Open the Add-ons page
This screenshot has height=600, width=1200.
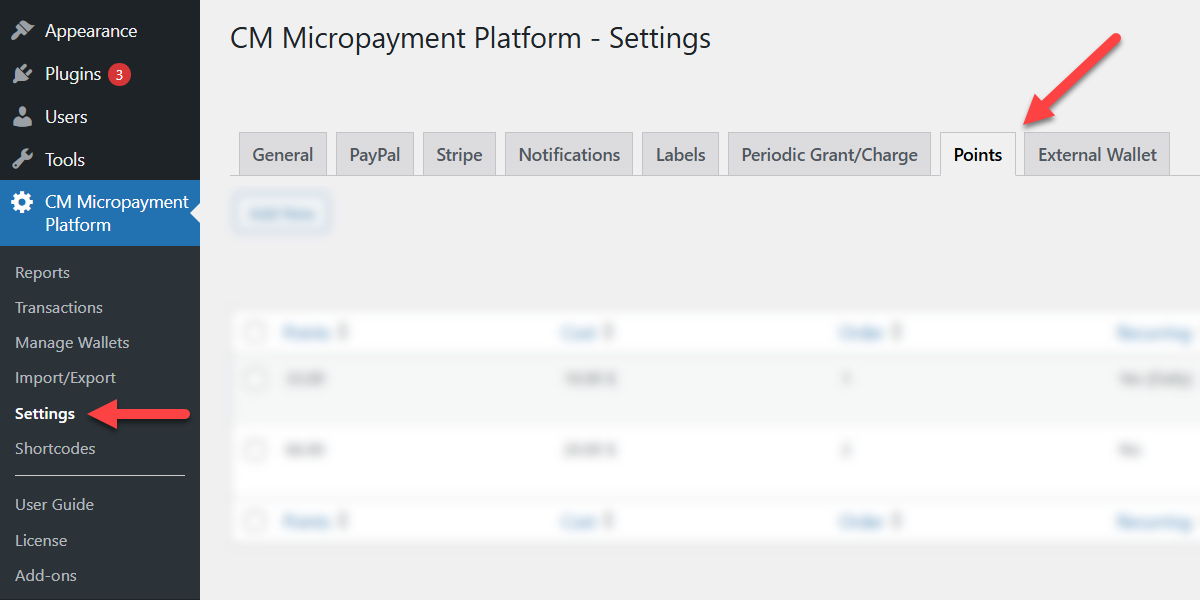tap(46, 575)
